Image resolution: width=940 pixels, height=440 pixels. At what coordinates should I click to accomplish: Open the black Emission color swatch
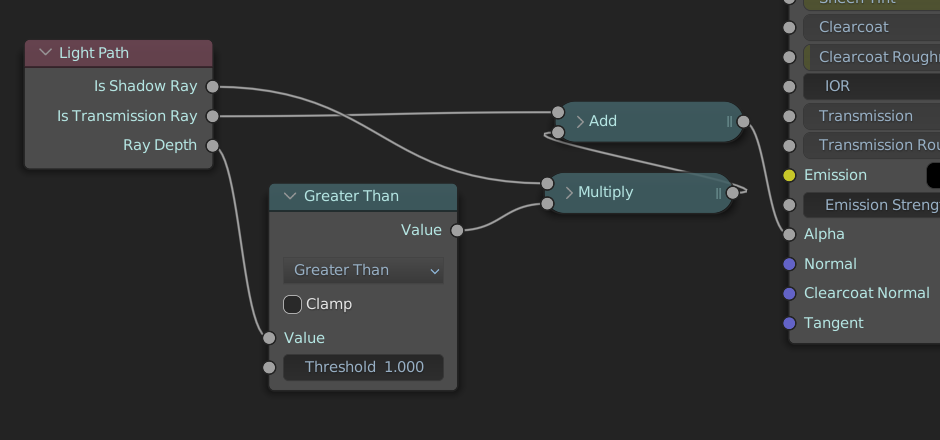(x=933, y=175)
